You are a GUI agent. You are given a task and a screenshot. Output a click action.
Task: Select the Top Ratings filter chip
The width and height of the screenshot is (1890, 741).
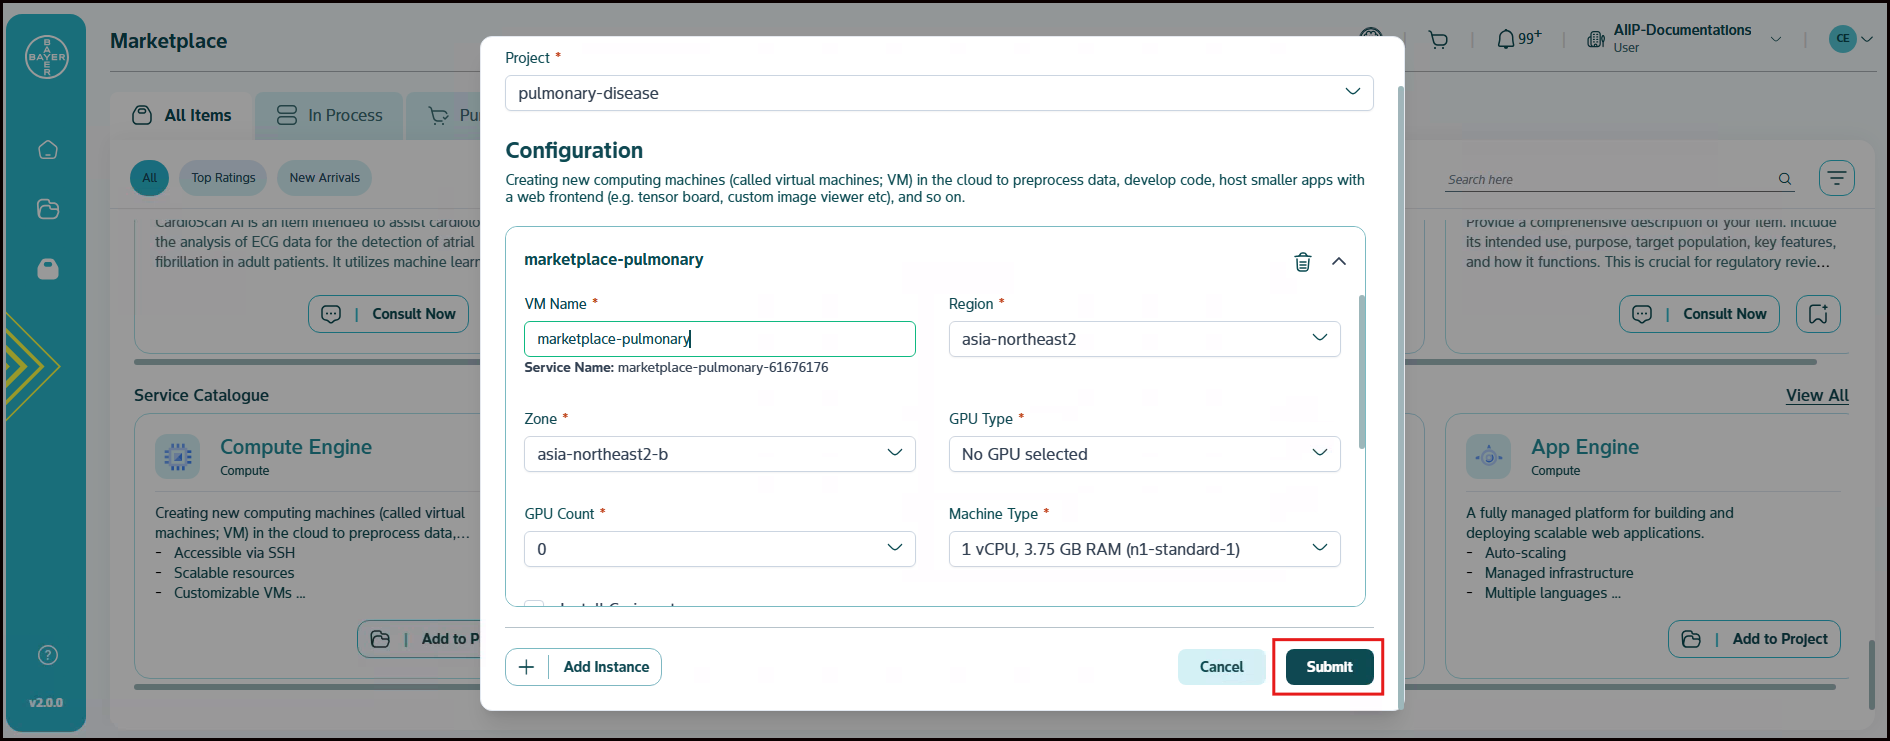(223, 178)
